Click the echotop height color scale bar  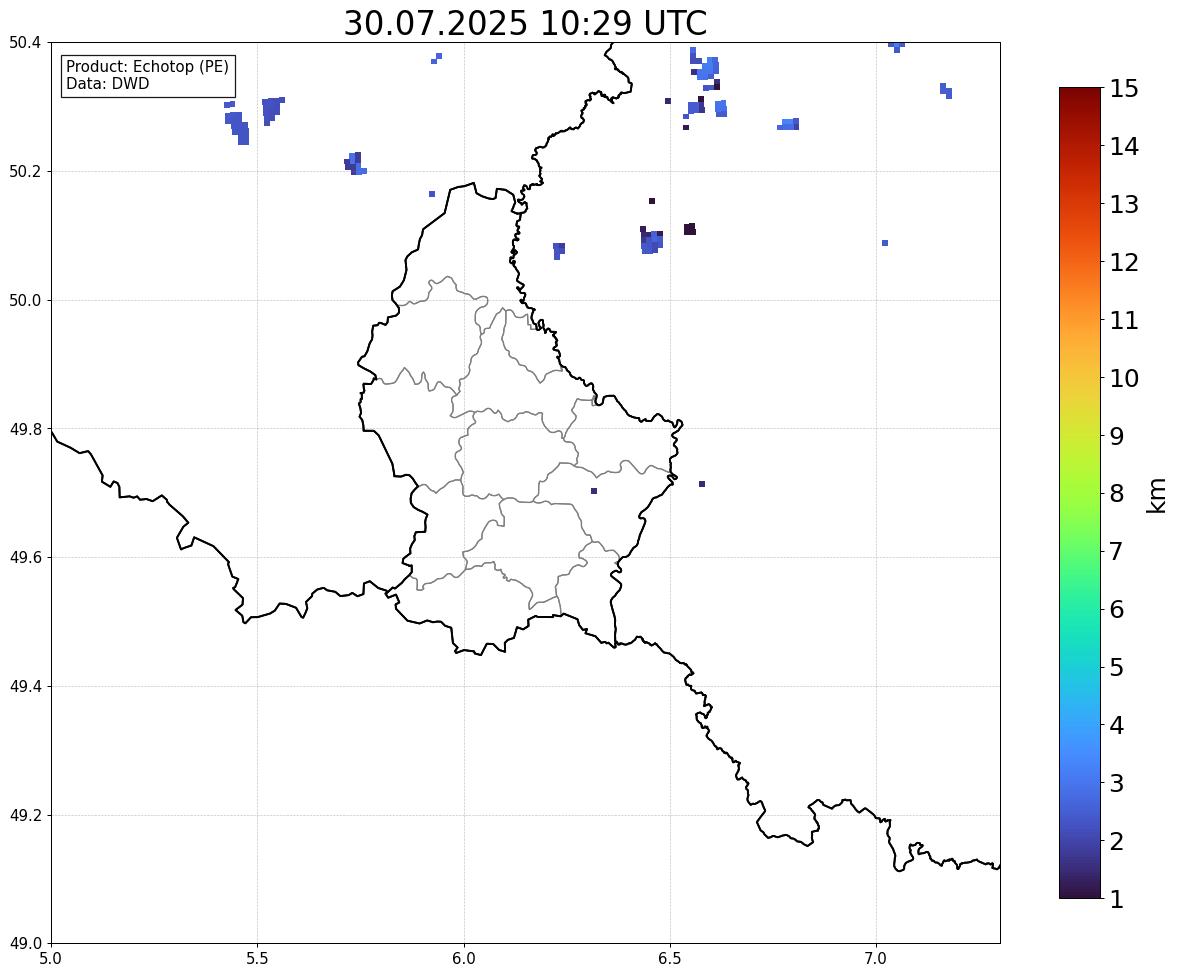click(x=1080, y=493)
